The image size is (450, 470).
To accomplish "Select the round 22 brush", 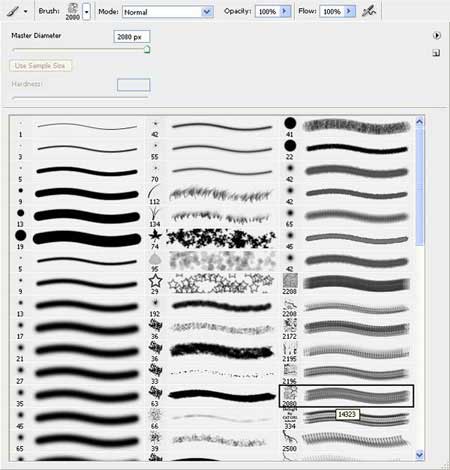I will [347, 150].
